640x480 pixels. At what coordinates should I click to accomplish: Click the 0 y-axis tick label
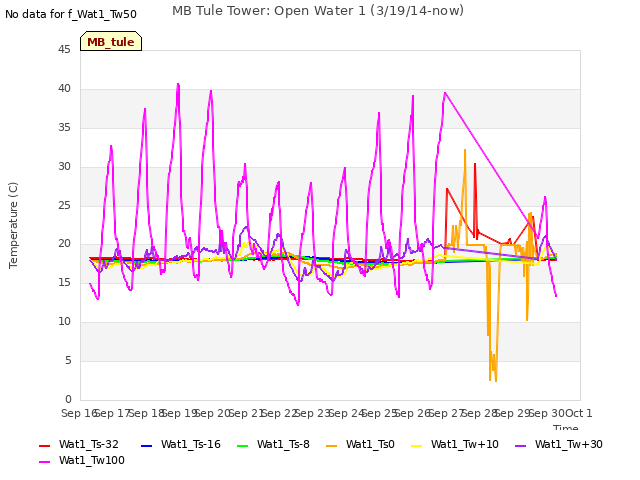(x=68, y=399)
